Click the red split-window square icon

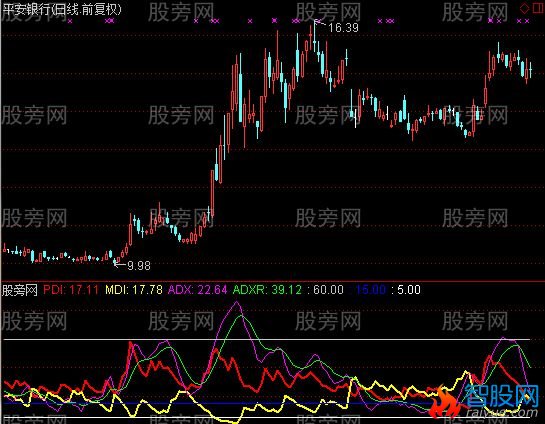point(538,8)
